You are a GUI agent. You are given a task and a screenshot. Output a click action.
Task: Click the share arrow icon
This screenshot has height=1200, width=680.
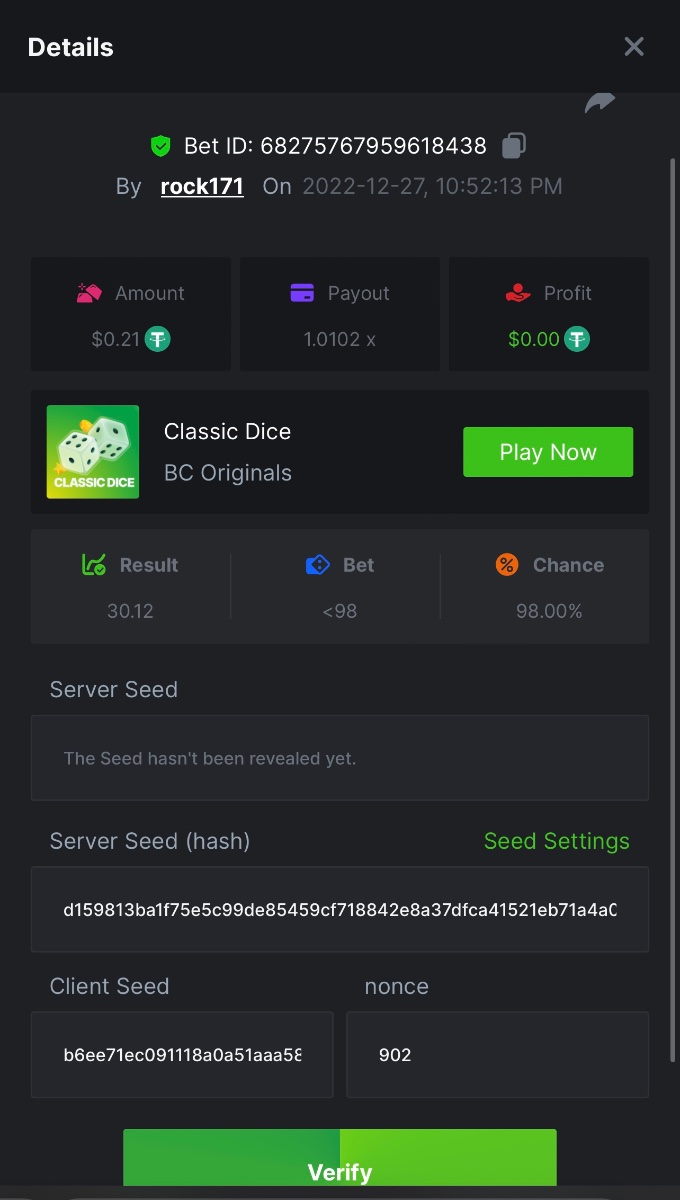tap(600, 102)
